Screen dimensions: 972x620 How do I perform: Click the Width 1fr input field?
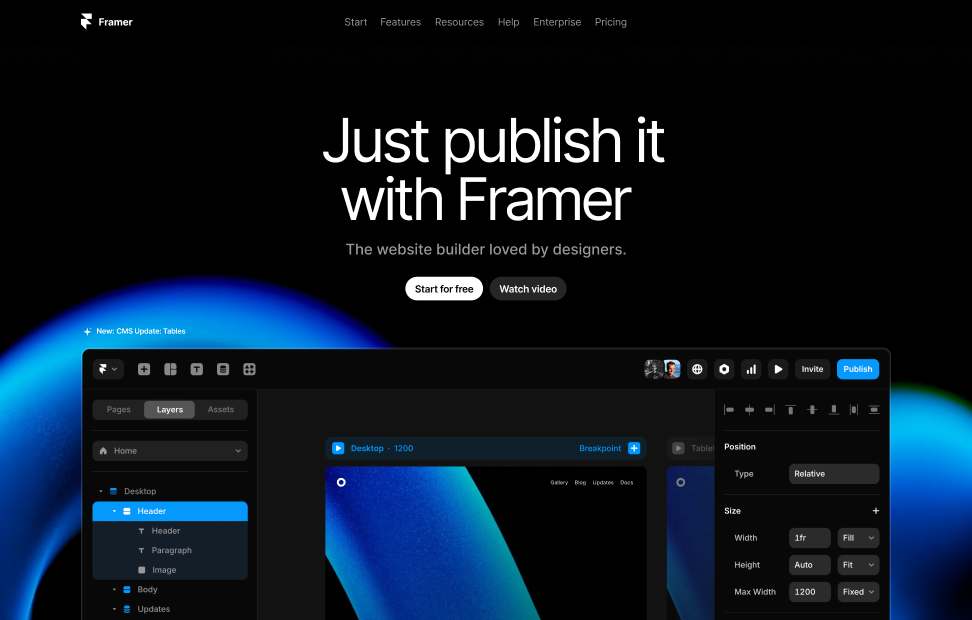[x=810, y=538]
